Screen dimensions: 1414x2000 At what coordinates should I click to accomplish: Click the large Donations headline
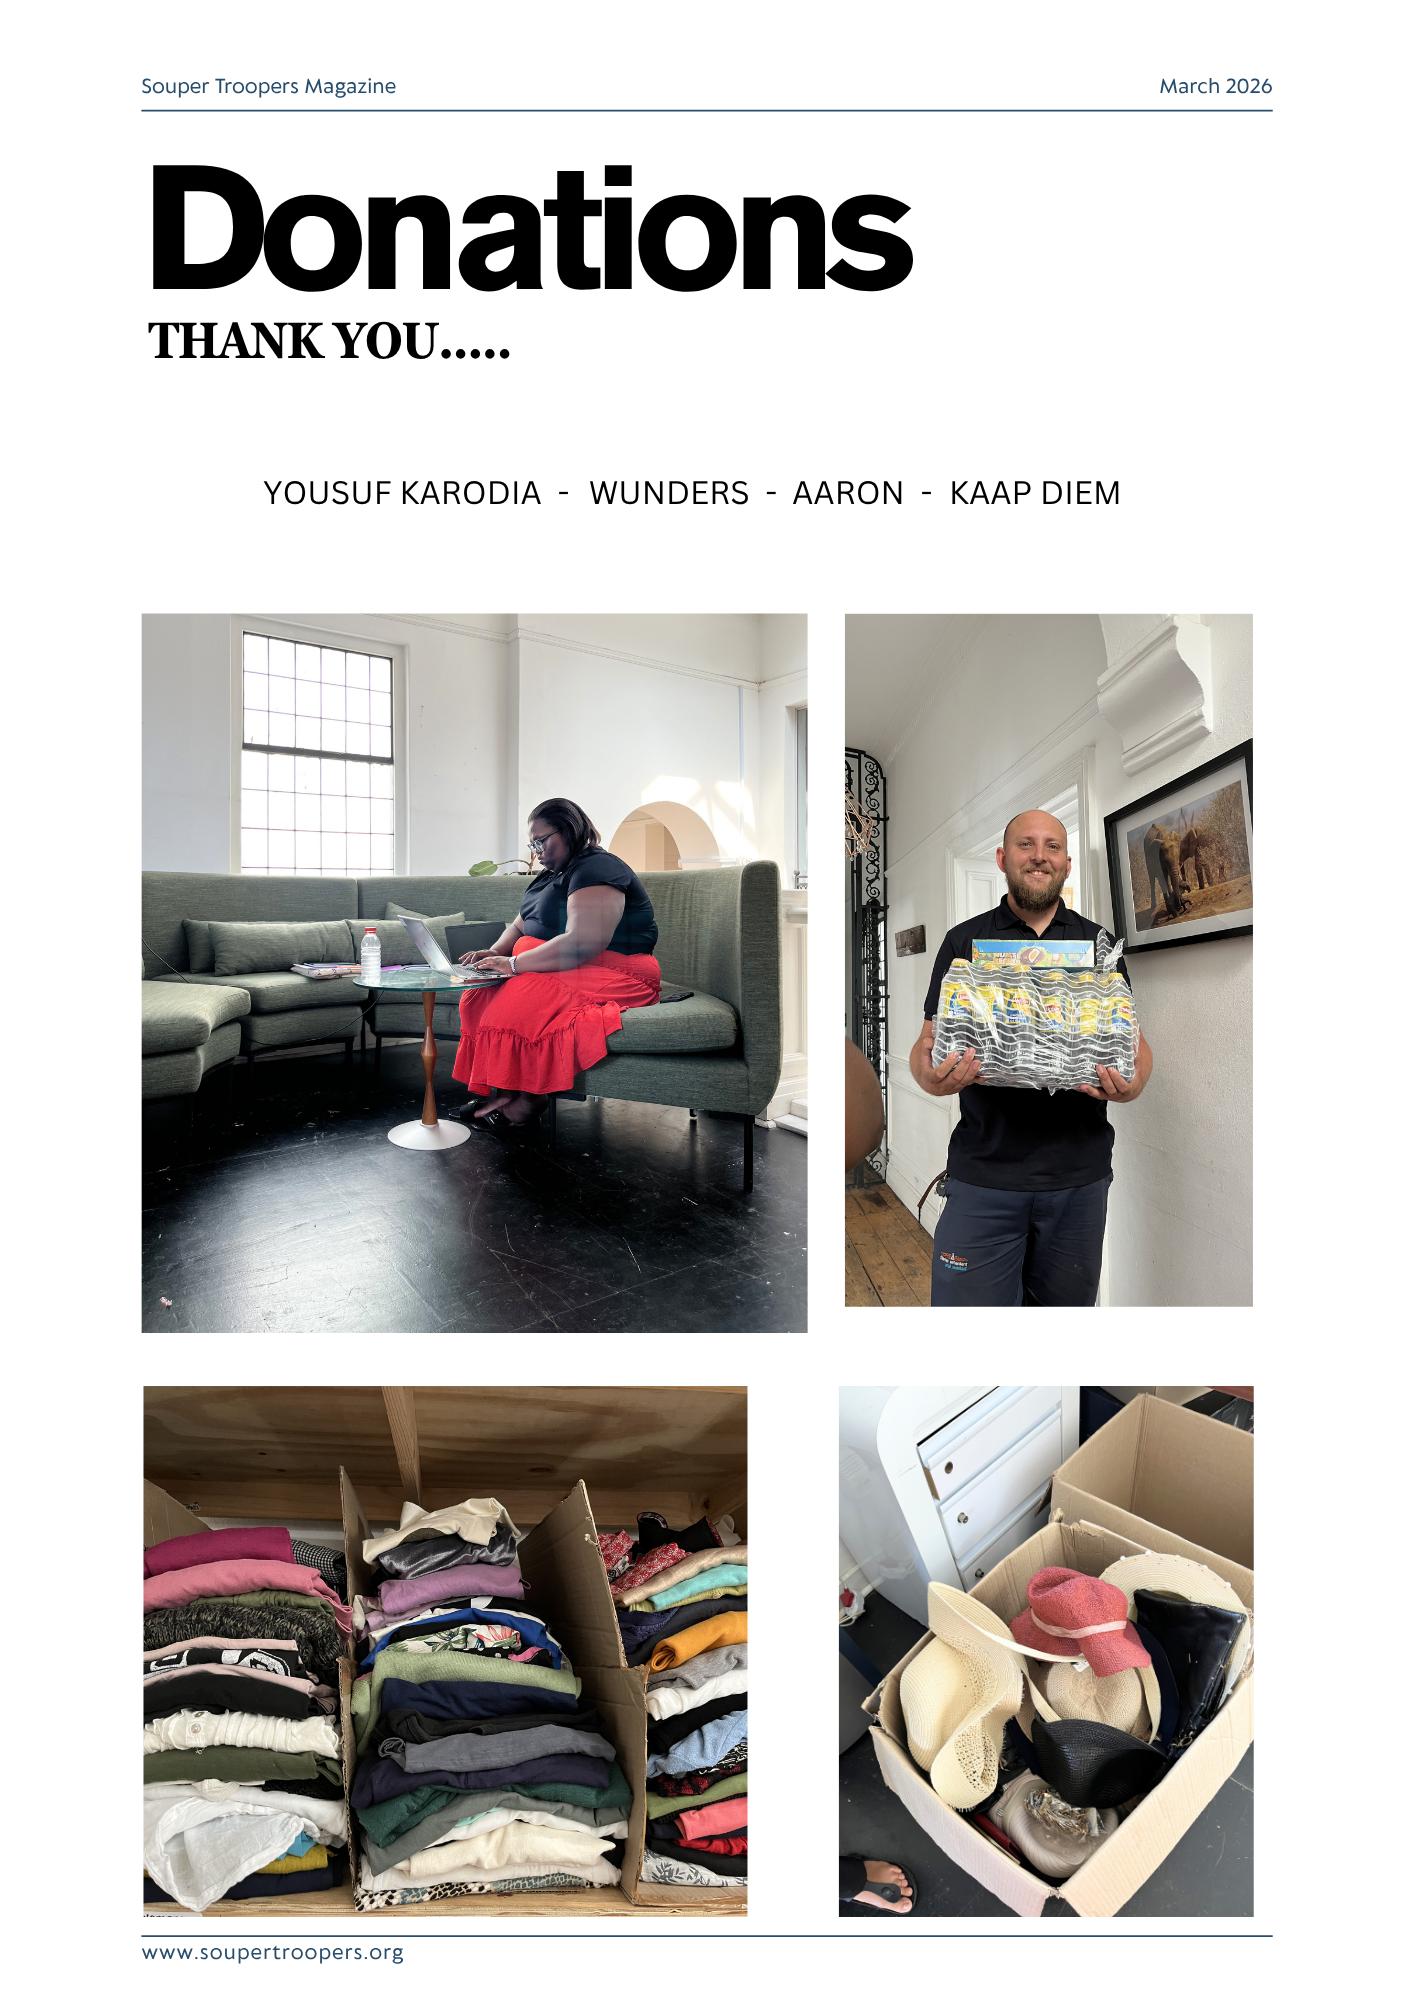(531, 230)
